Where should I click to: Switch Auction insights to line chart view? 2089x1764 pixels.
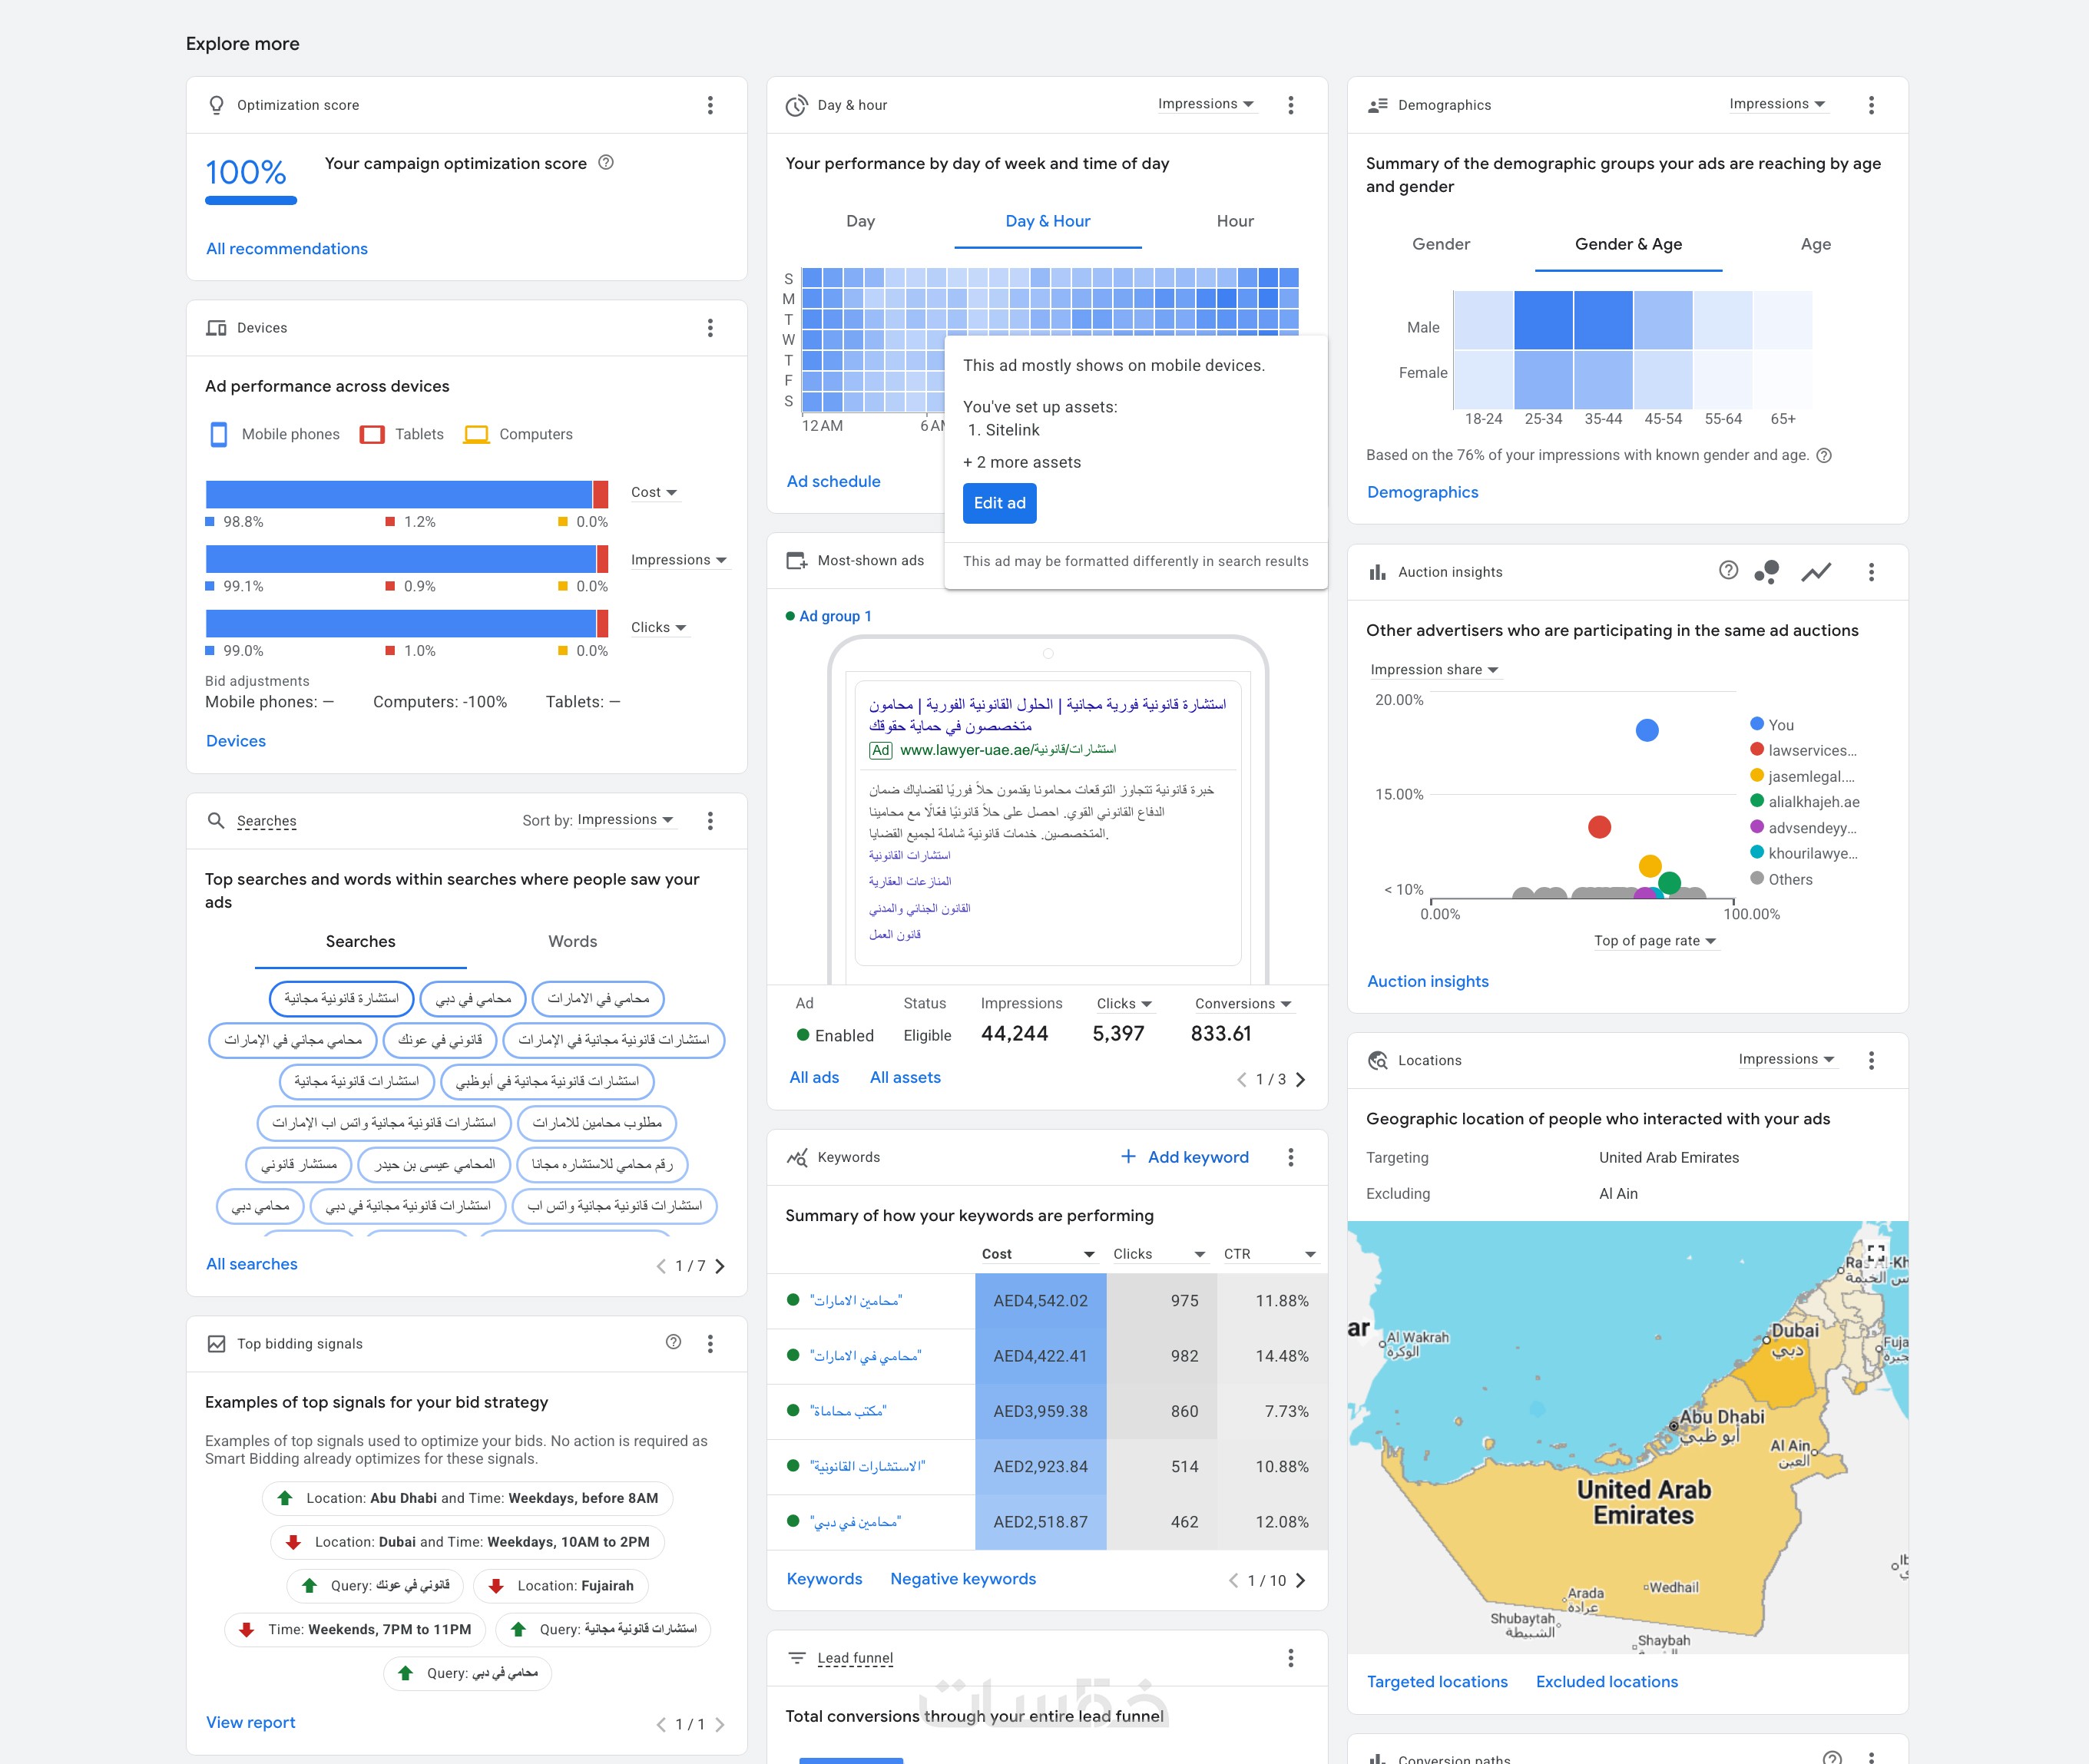1816,572
